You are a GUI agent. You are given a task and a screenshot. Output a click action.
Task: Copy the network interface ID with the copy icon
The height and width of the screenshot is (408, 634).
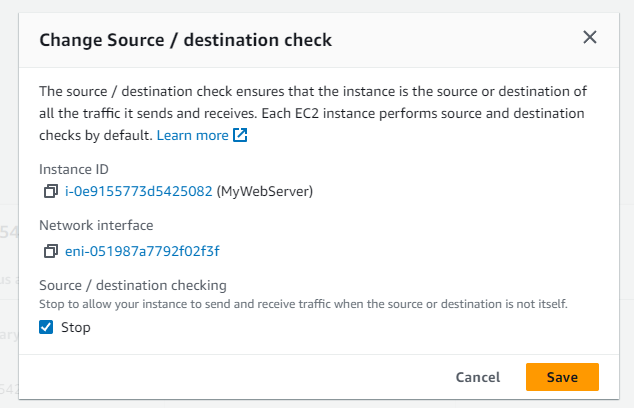(x=51, y=251)
